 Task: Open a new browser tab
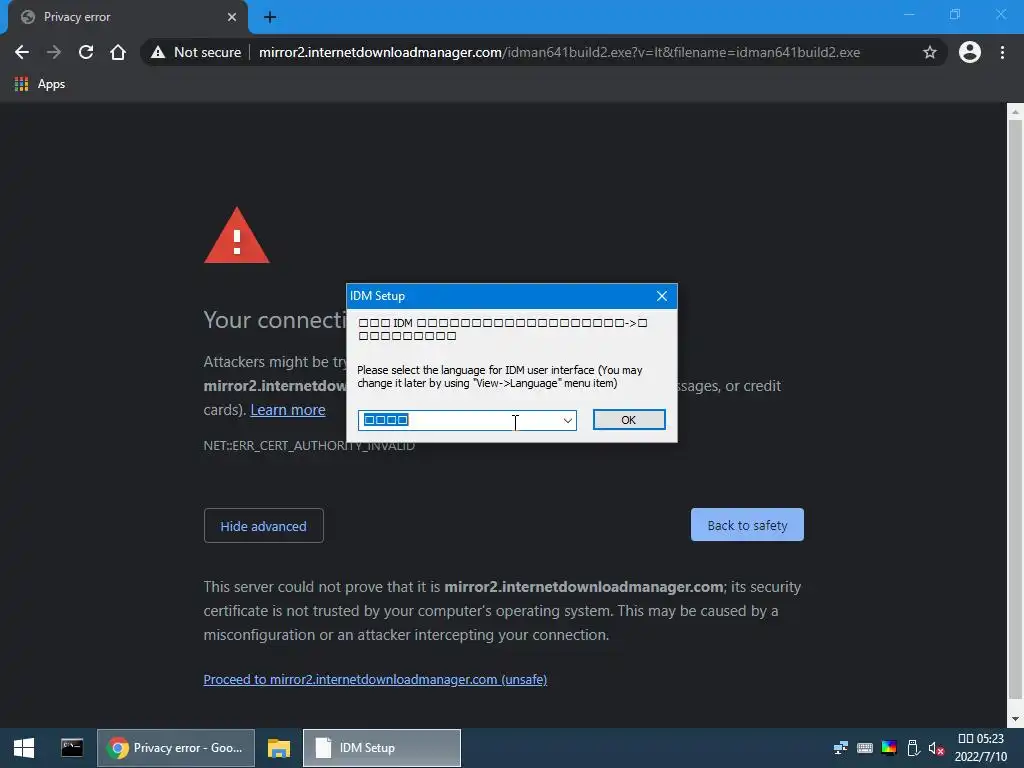click(x=270, y=17)
